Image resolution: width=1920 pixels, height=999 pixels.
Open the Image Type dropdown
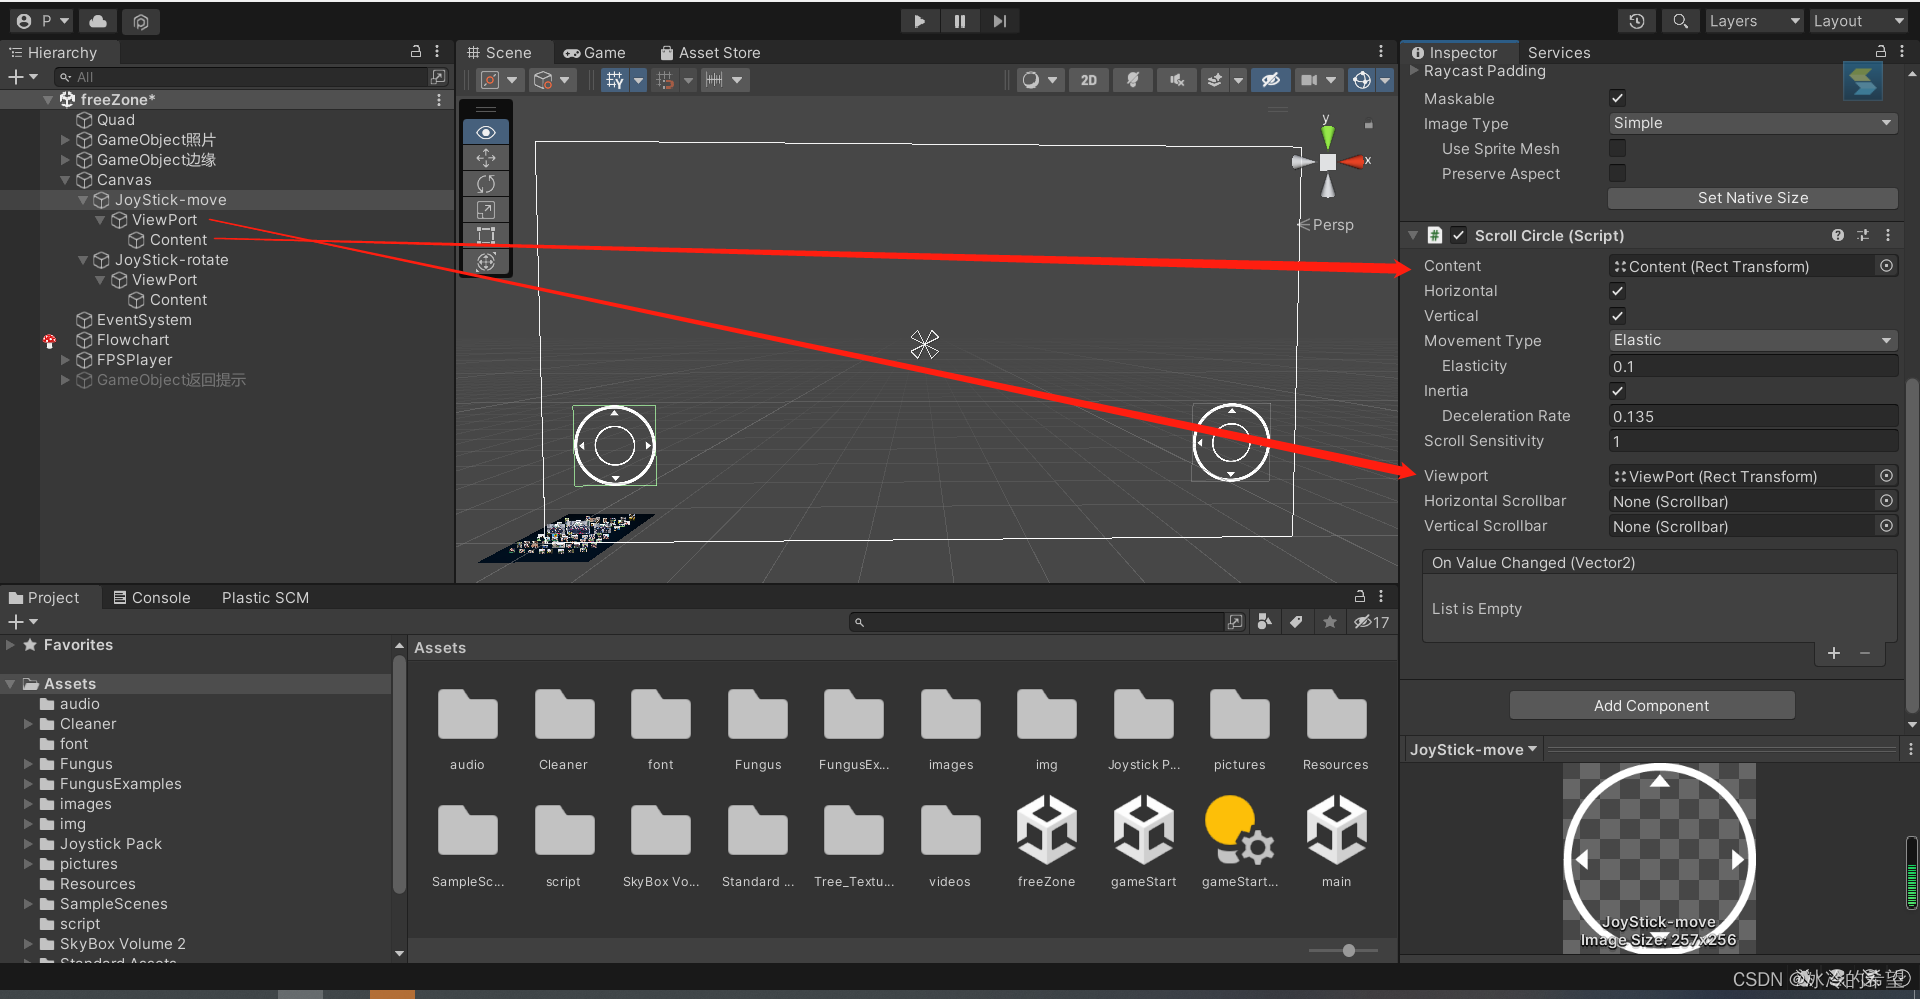point(1752,123)
